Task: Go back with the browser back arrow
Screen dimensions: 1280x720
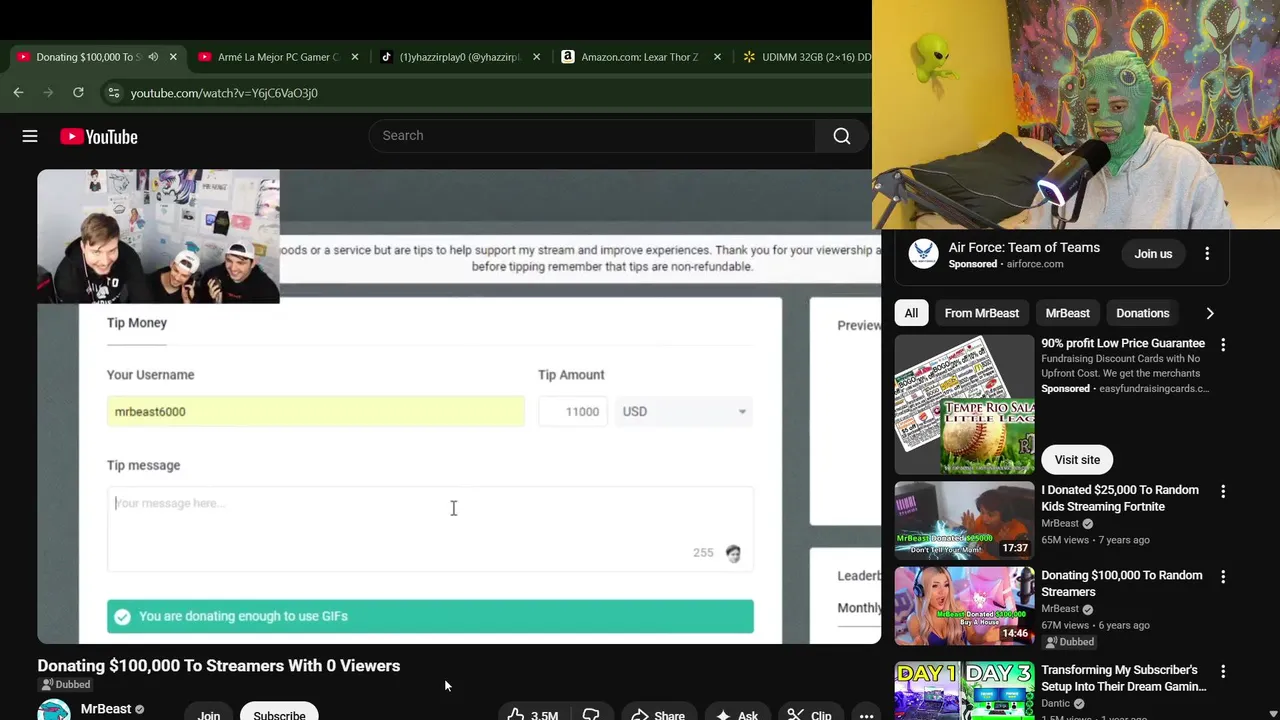Action: [x=18, y=92]
